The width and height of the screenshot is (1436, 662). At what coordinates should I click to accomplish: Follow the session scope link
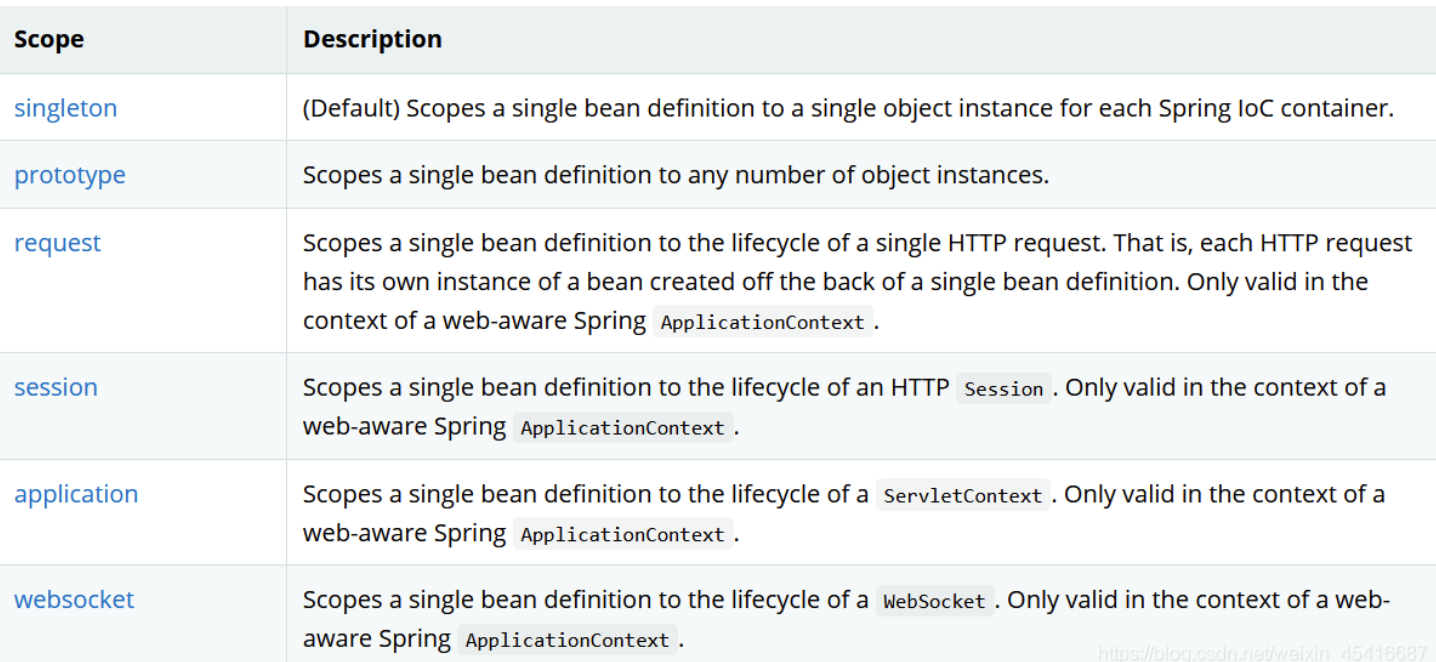(x=56, y=387)
